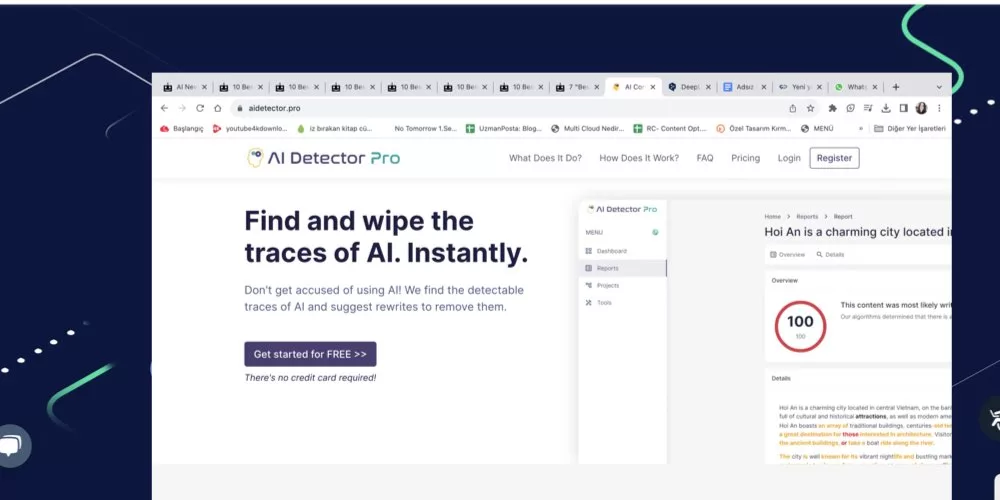1000x500 pixels.
Task: Open the UzmanPosta: Blog bookmark
Action: (x=504, y=128)
